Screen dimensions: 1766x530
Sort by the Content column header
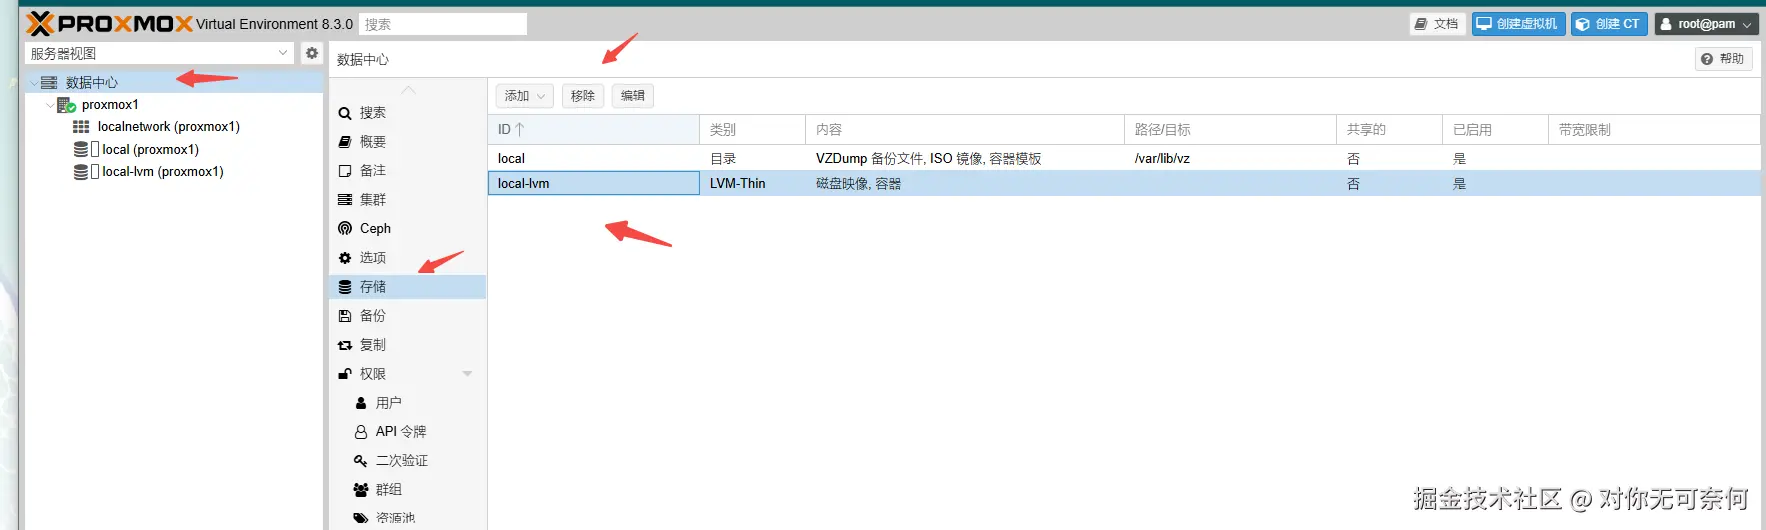click(x=965, y=129)
